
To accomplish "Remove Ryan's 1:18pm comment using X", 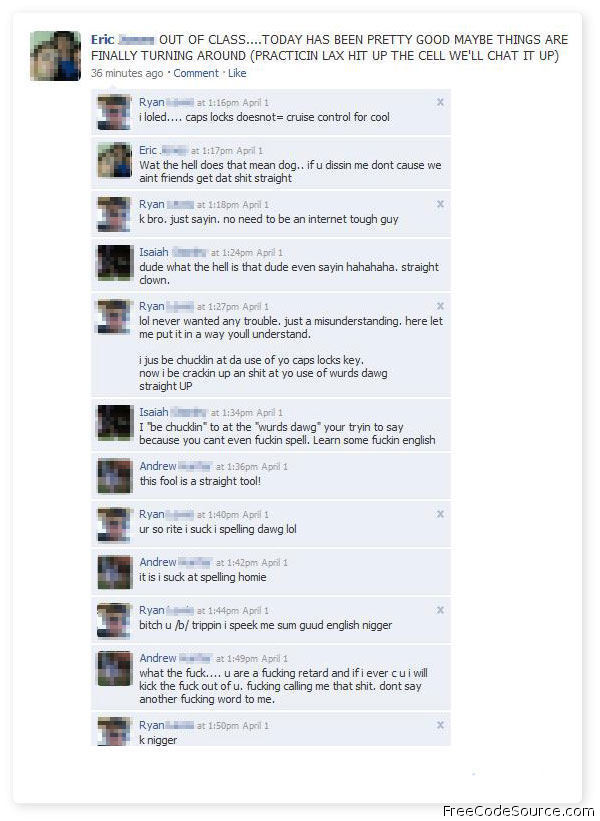I will [440, 204].
